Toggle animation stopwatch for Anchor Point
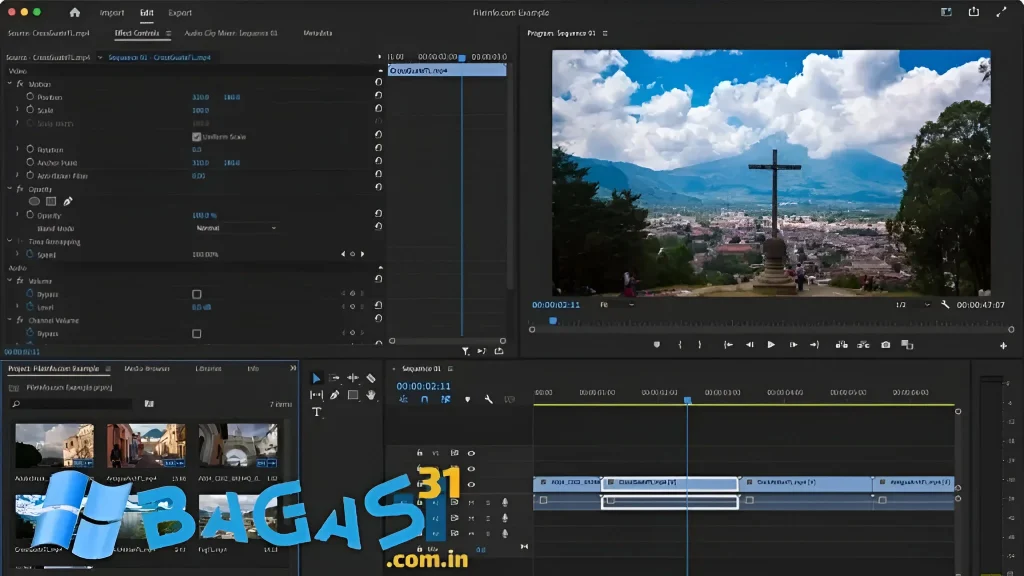 click(x=30, y=162)
